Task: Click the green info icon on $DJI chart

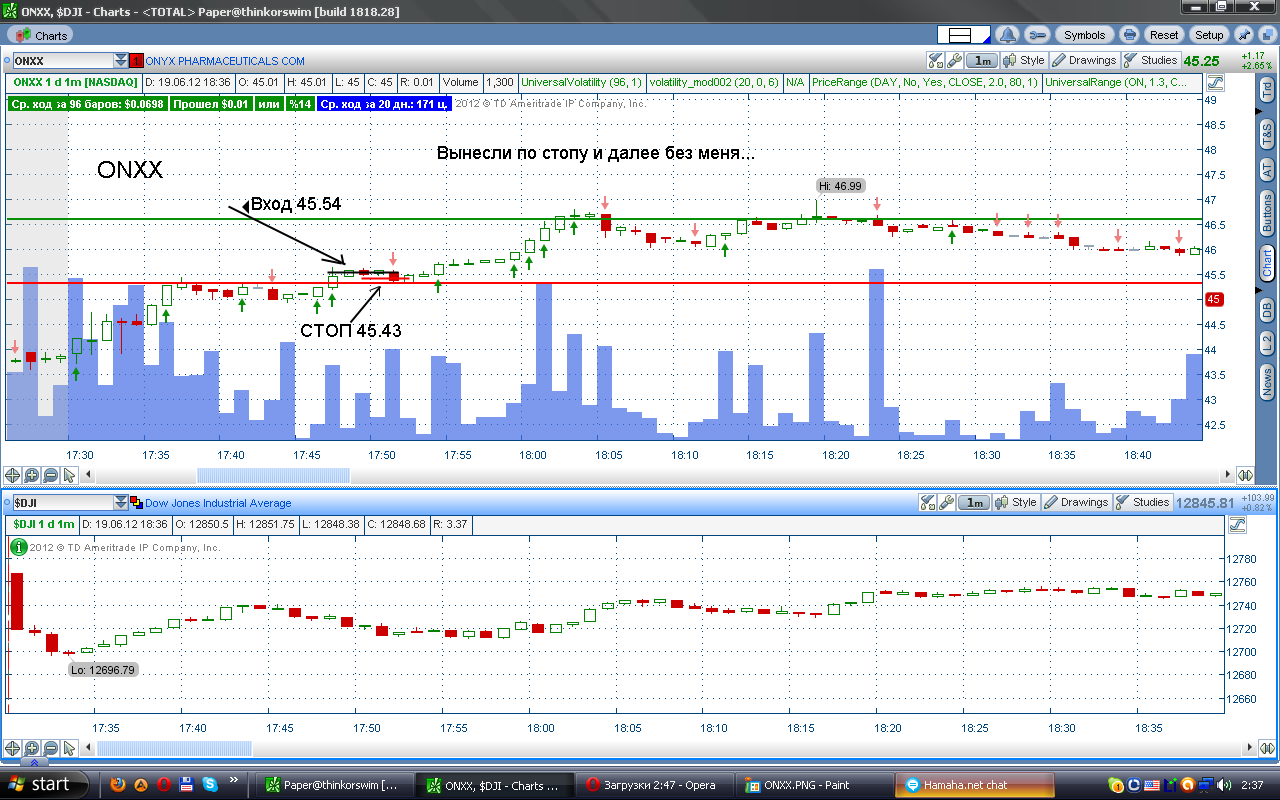Action: coord(17,547)
